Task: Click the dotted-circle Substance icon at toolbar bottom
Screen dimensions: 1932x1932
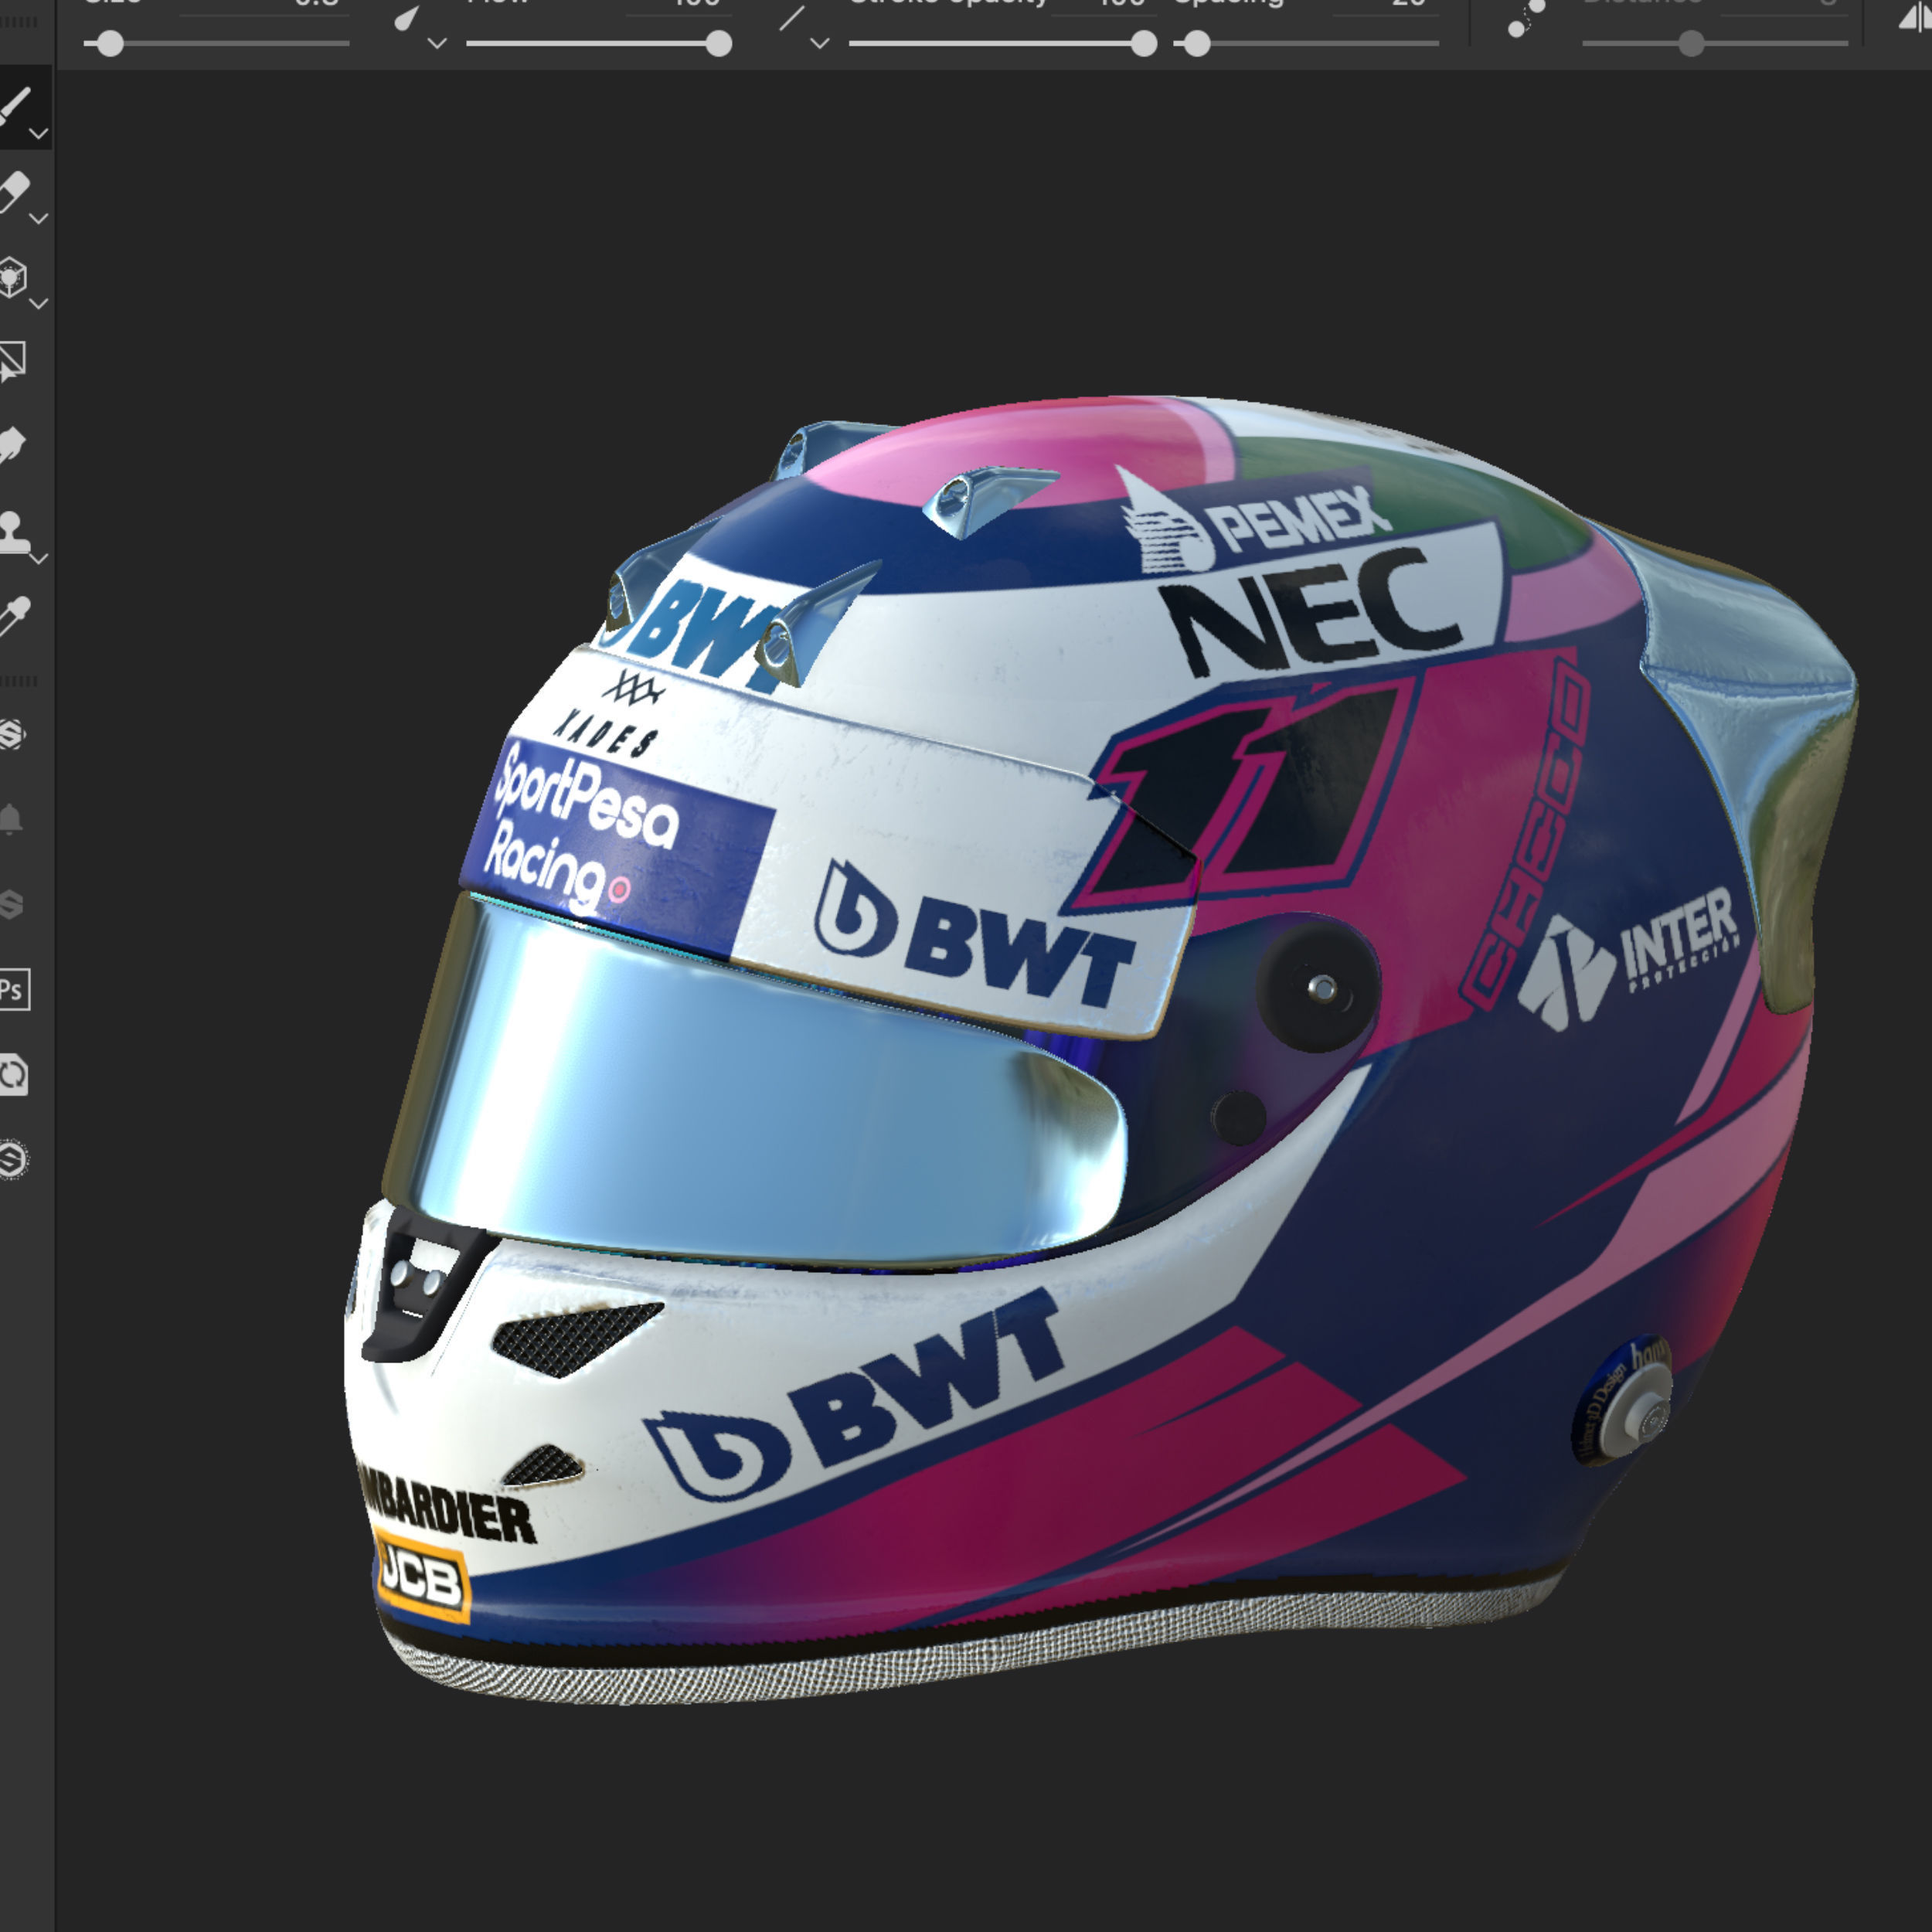Action: point(13,1160)
